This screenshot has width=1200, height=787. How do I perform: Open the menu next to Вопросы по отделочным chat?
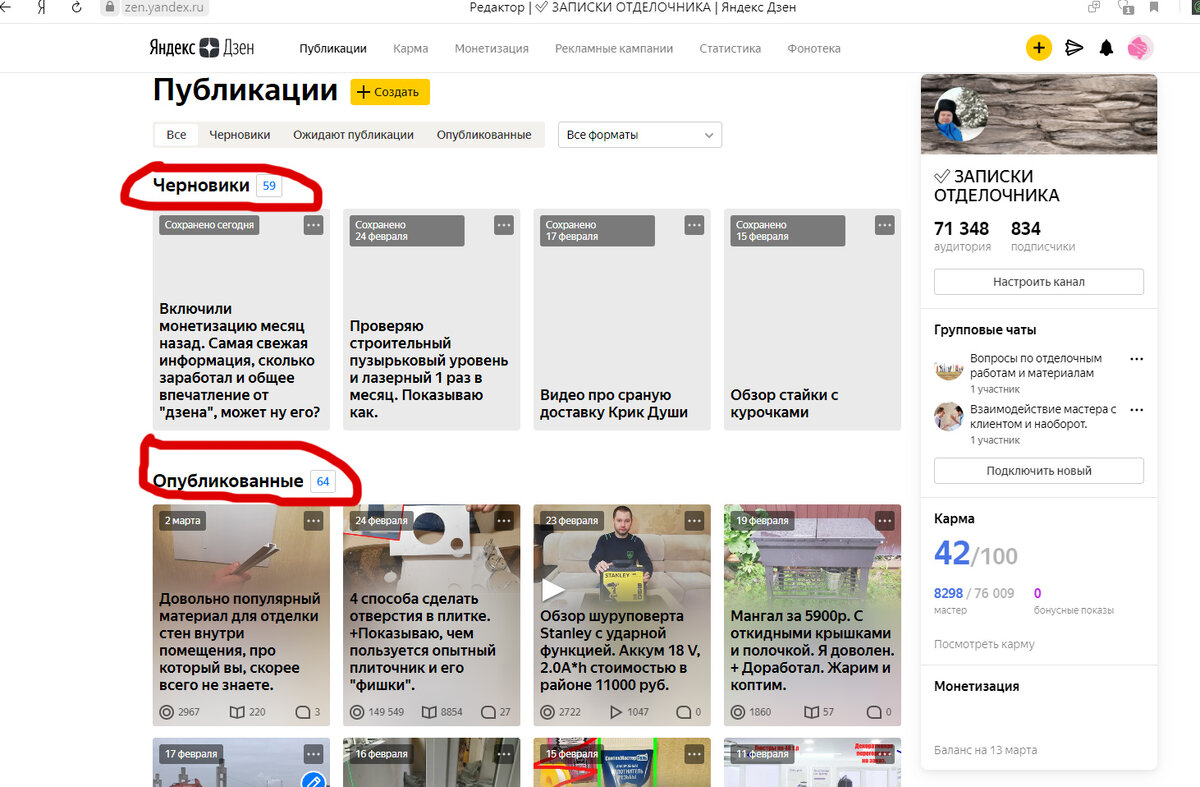(1136, 358)
